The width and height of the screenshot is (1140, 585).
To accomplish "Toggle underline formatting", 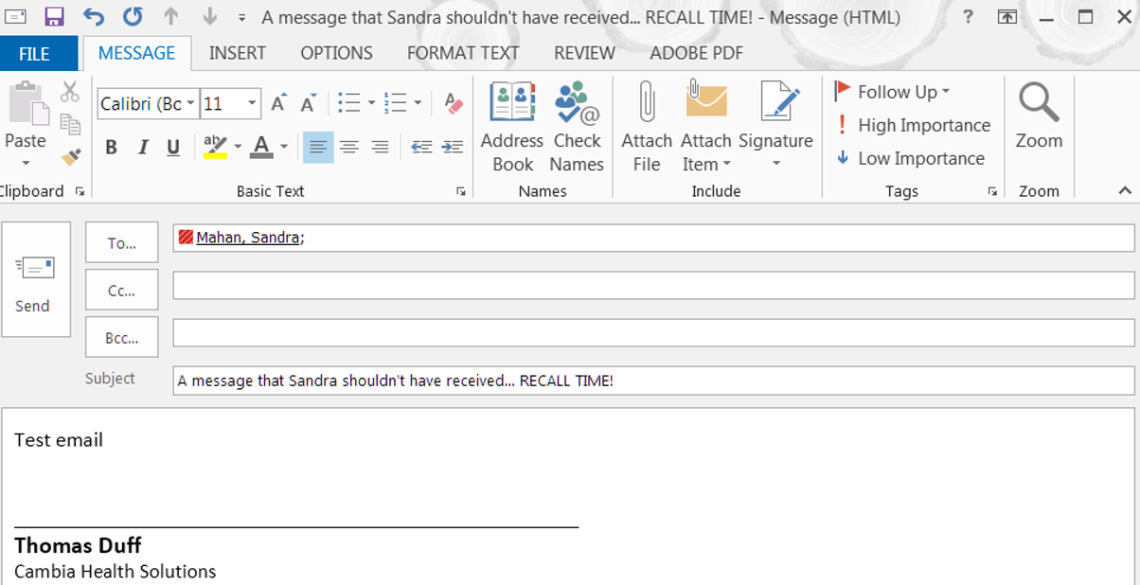I will coord(172,147).
